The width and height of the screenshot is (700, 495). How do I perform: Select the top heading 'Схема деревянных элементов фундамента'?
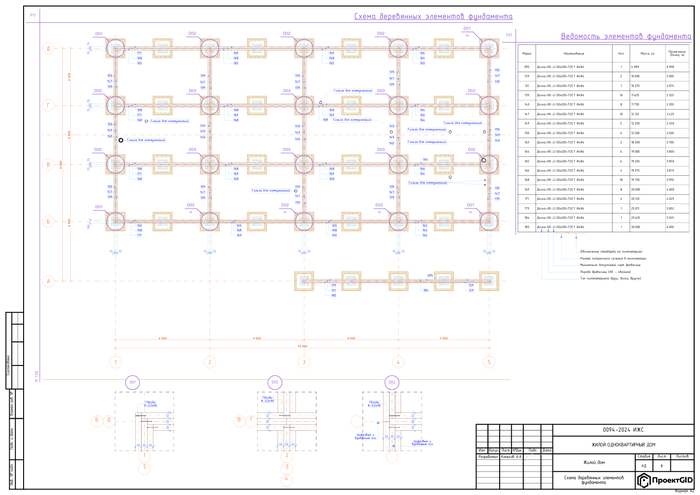(x=433, y=17)
